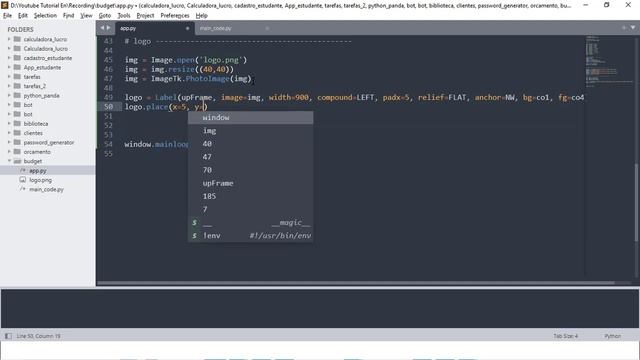Open the tab list dropdown arrow
Screen dimensions: 640x360
coord(633,28)
